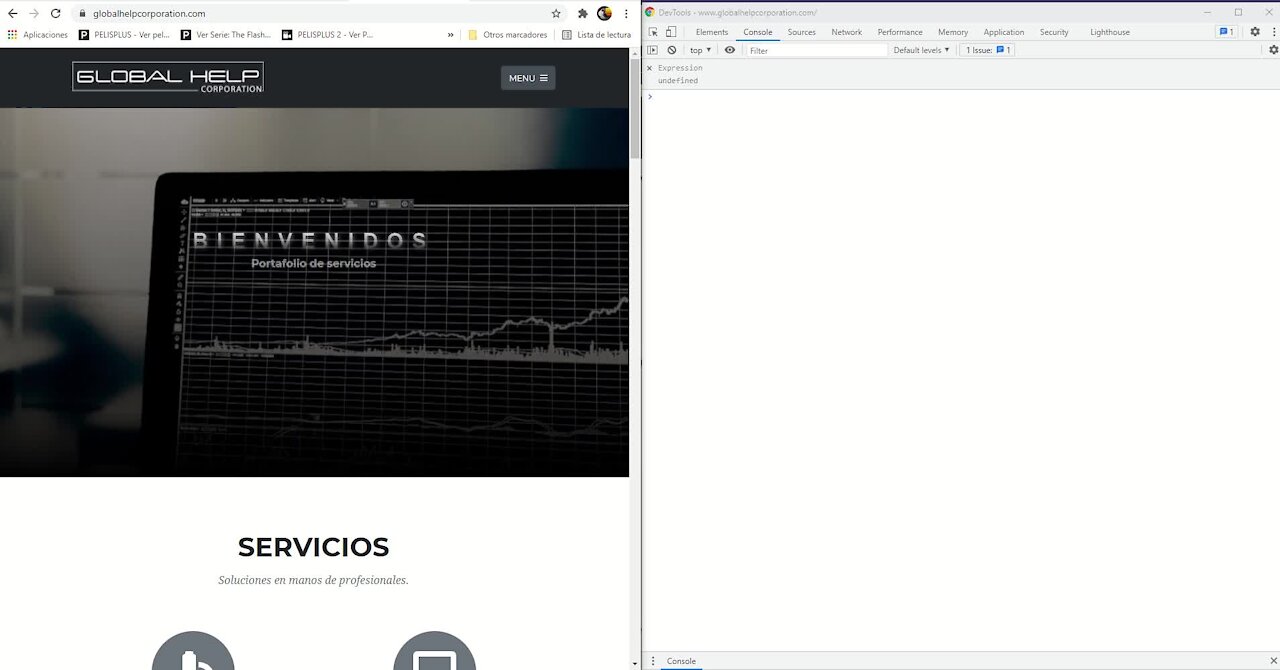Open the Chrome profile avatar
The image size is (1280, 670).
(604, 14)
